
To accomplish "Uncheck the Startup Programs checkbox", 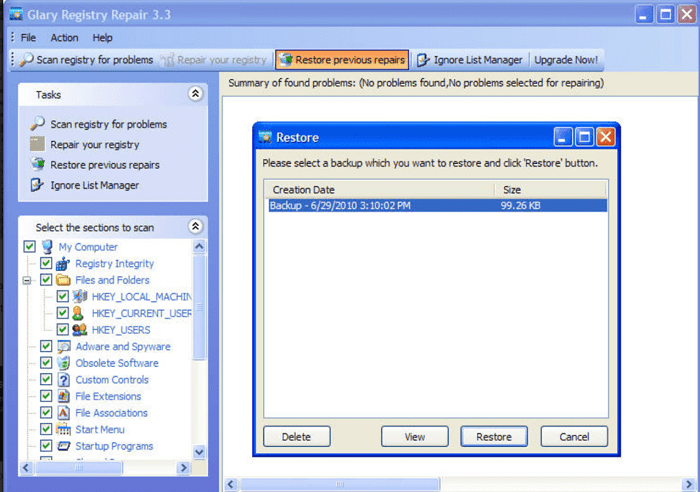I will (46, 445).
